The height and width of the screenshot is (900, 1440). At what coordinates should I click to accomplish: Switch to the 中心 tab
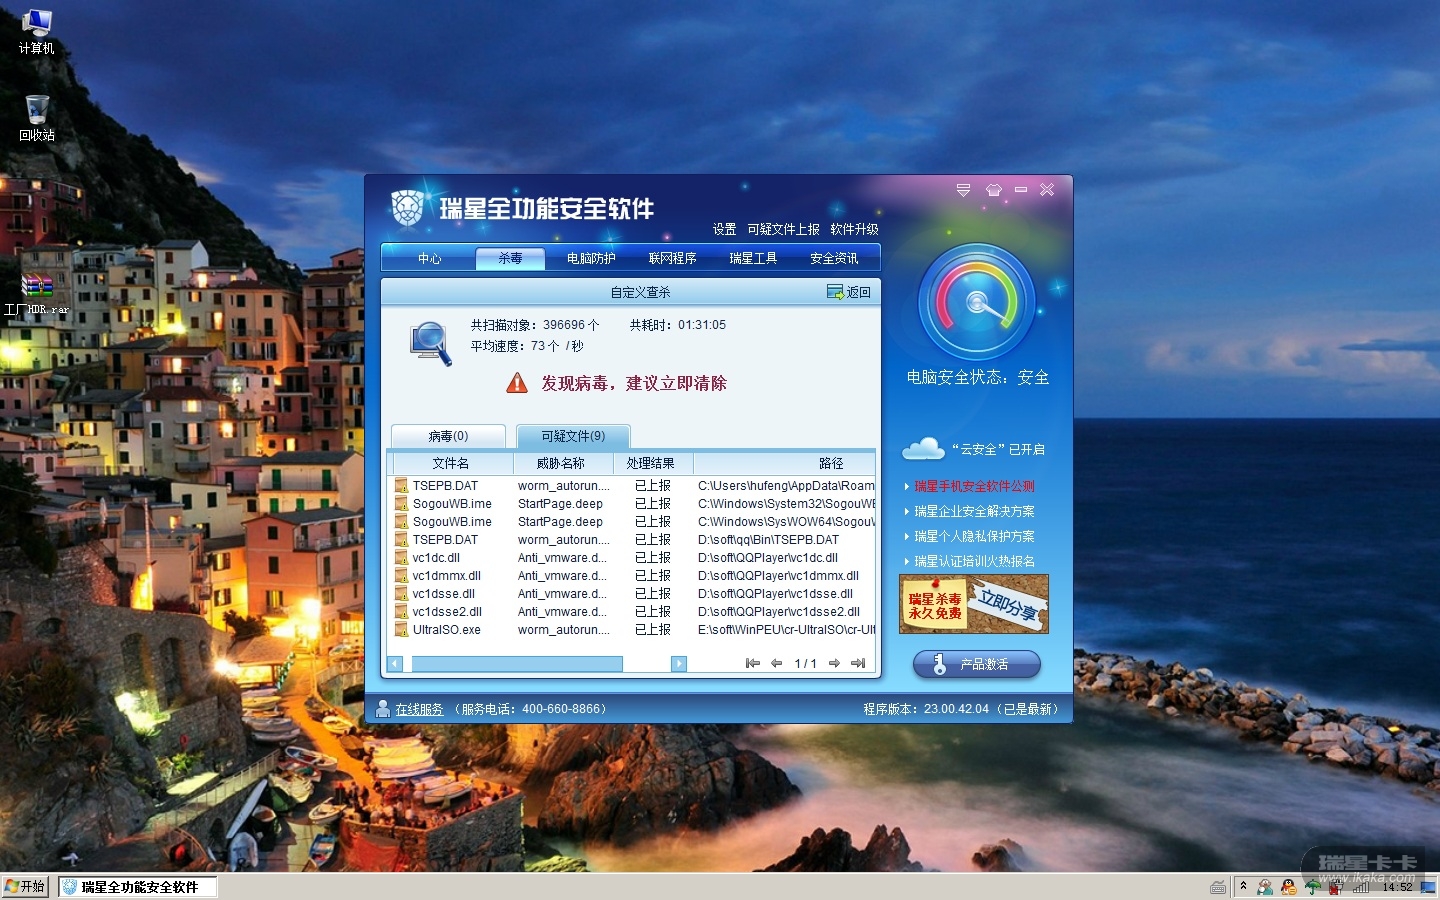pyautogui.click(x=429, y=258)
